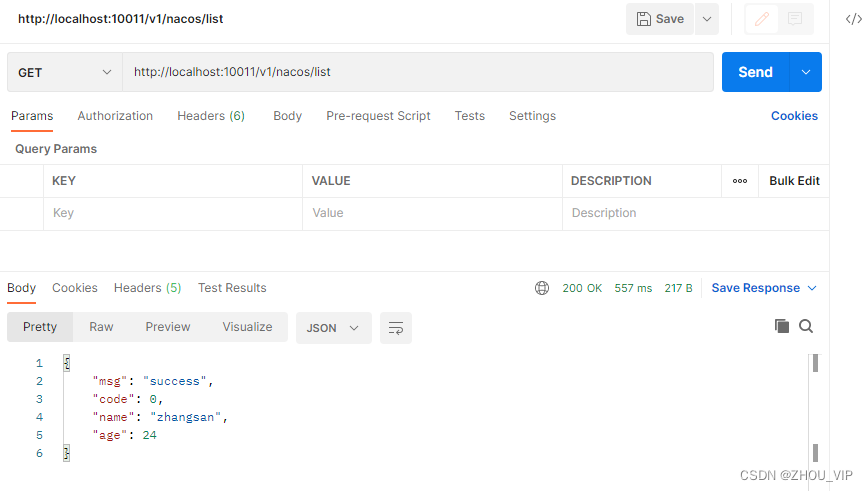The width and height of the screenshot is (868, 491).
Task: Click the 200 OK status text
Action: pos(582,288)
